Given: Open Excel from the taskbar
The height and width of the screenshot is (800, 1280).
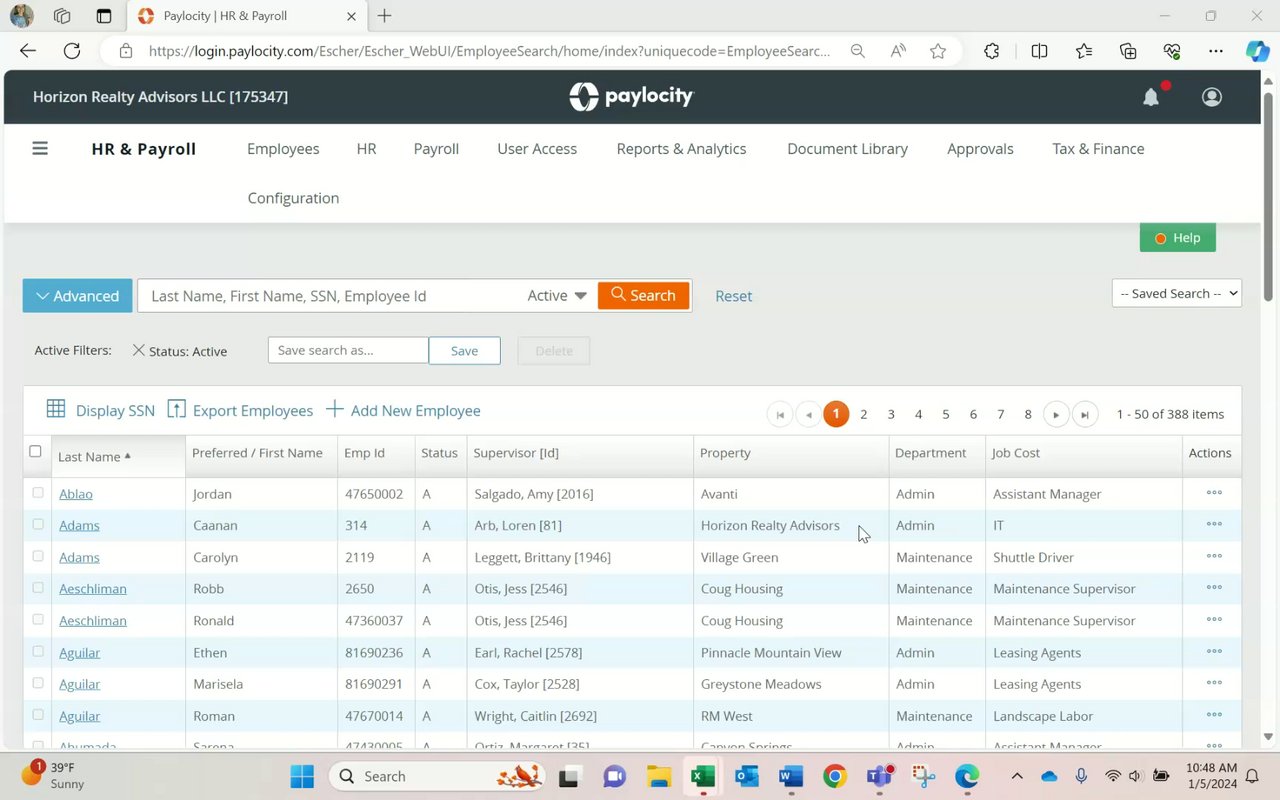Looking at the screenshot, I should click(703, 776).
